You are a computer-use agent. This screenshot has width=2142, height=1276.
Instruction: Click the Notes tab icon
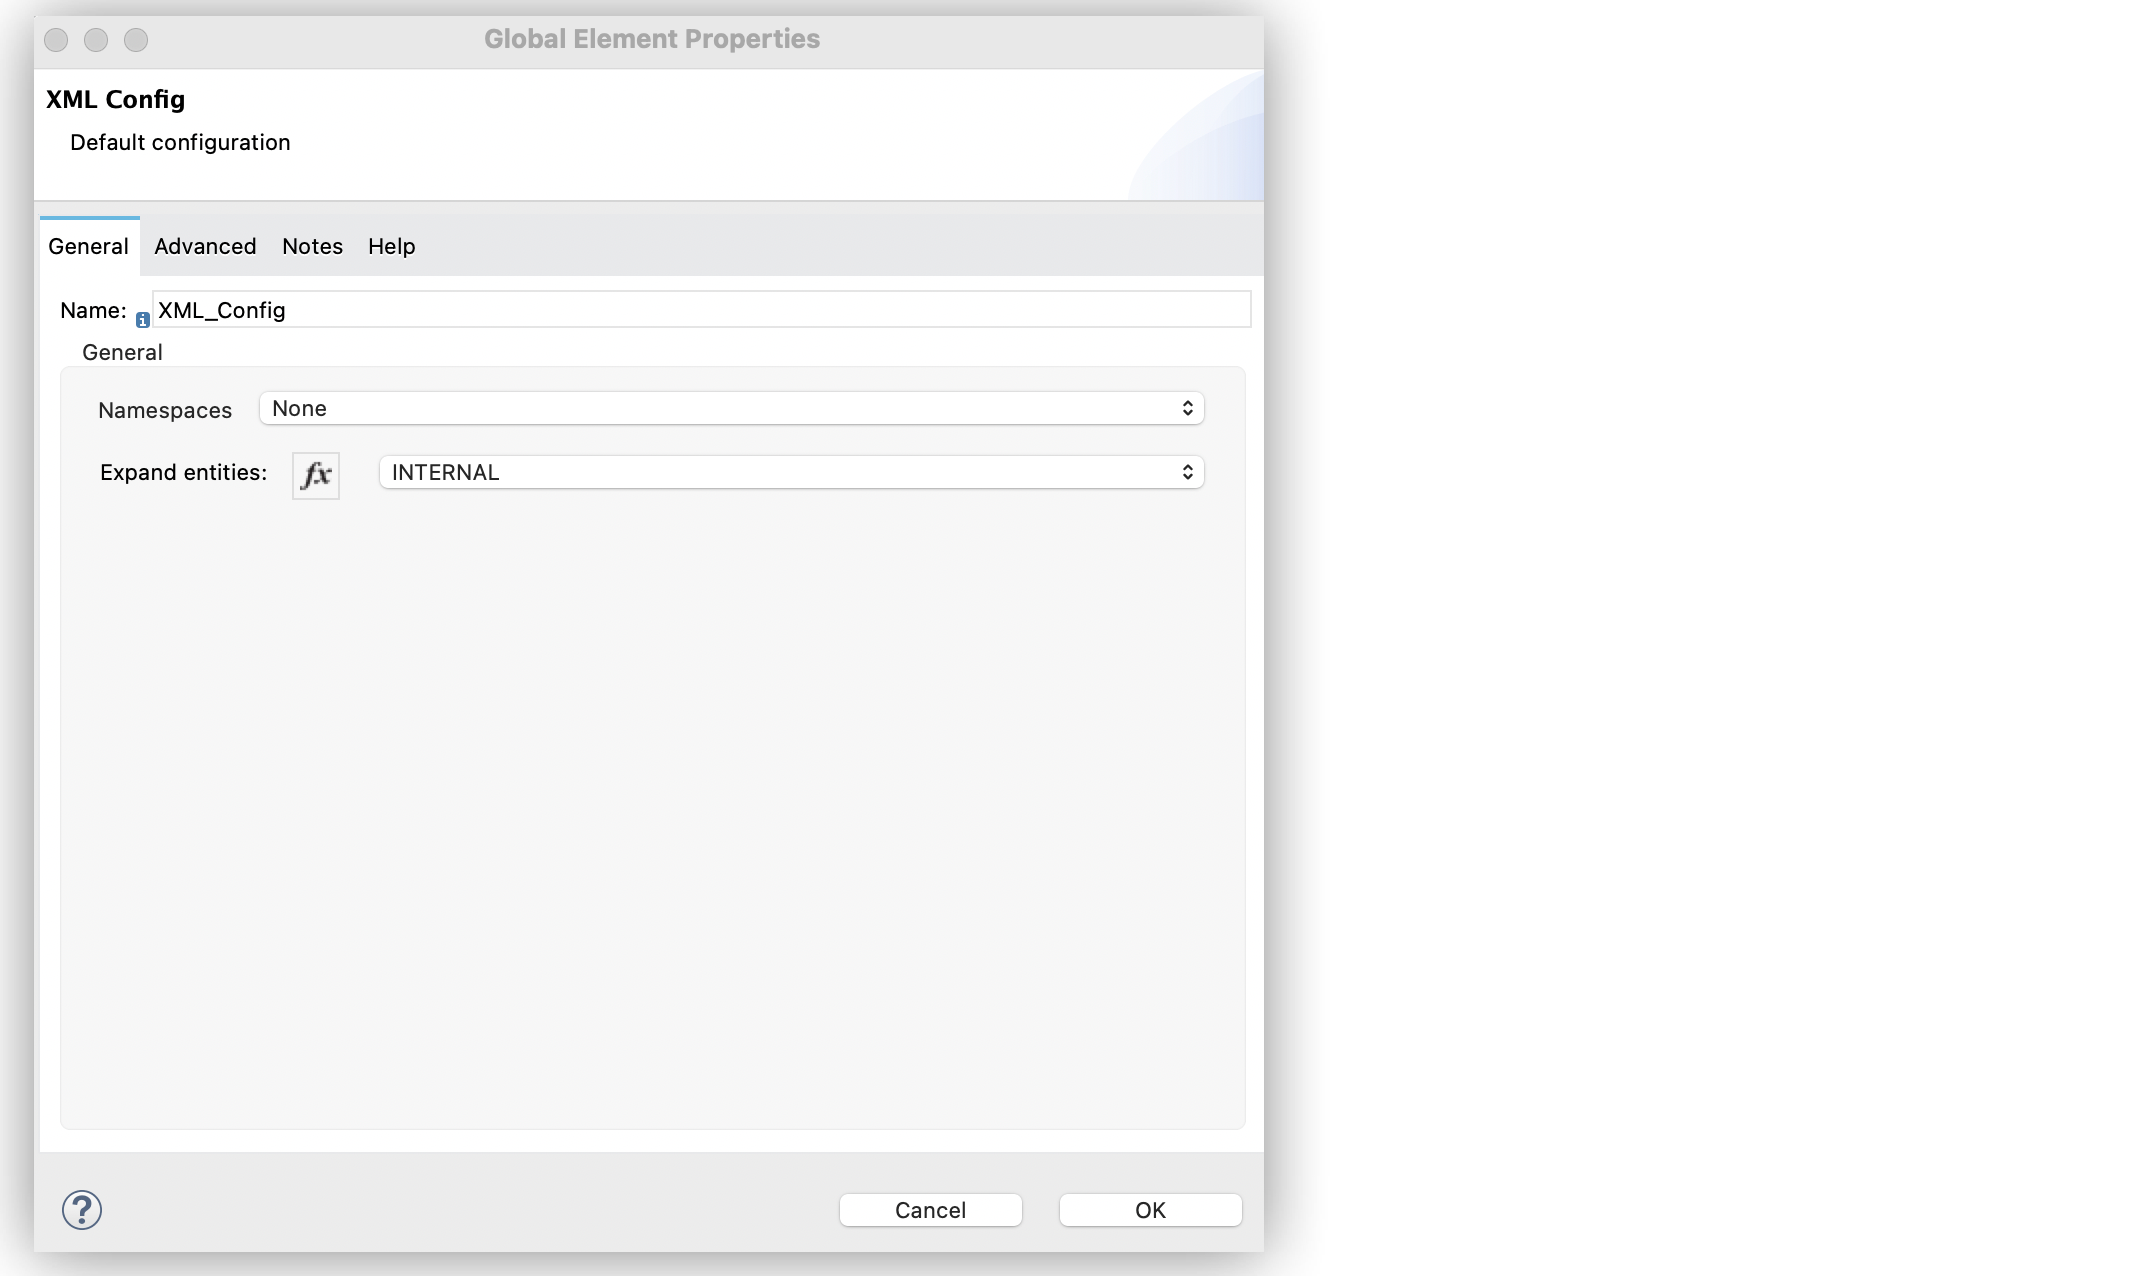click(x=311, y=246)
